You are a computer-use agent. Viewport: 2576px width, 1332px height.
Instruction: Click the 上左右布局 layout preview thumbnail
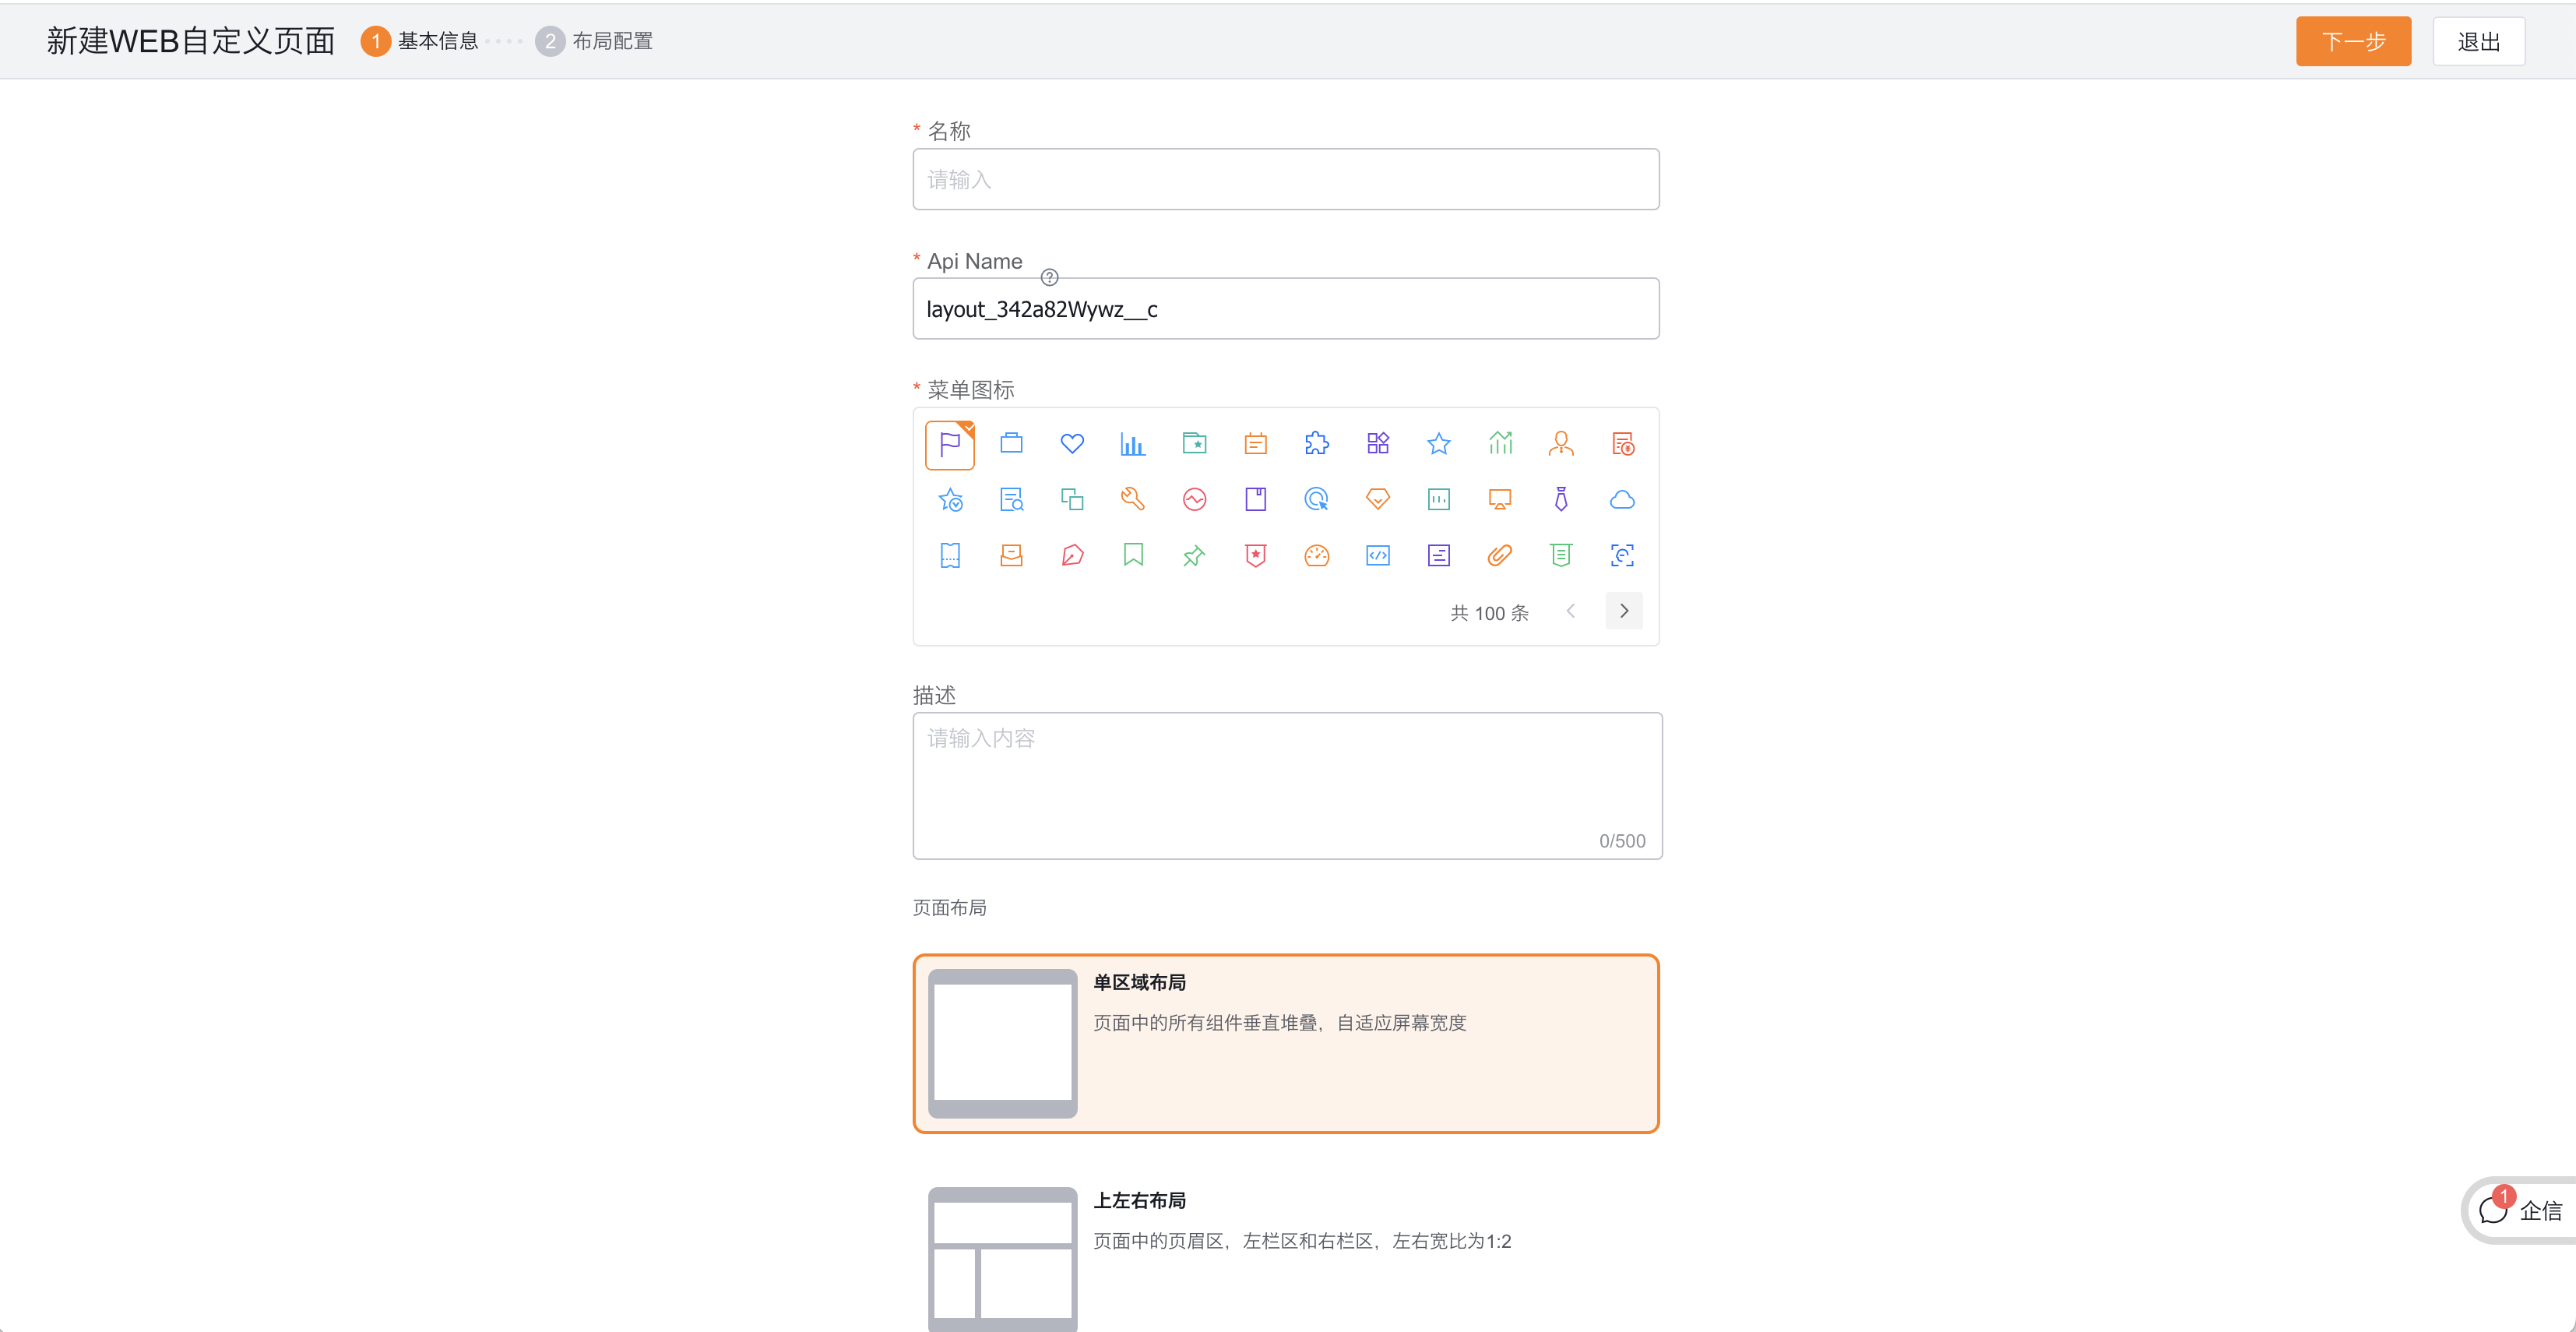pos(1002,1259)
